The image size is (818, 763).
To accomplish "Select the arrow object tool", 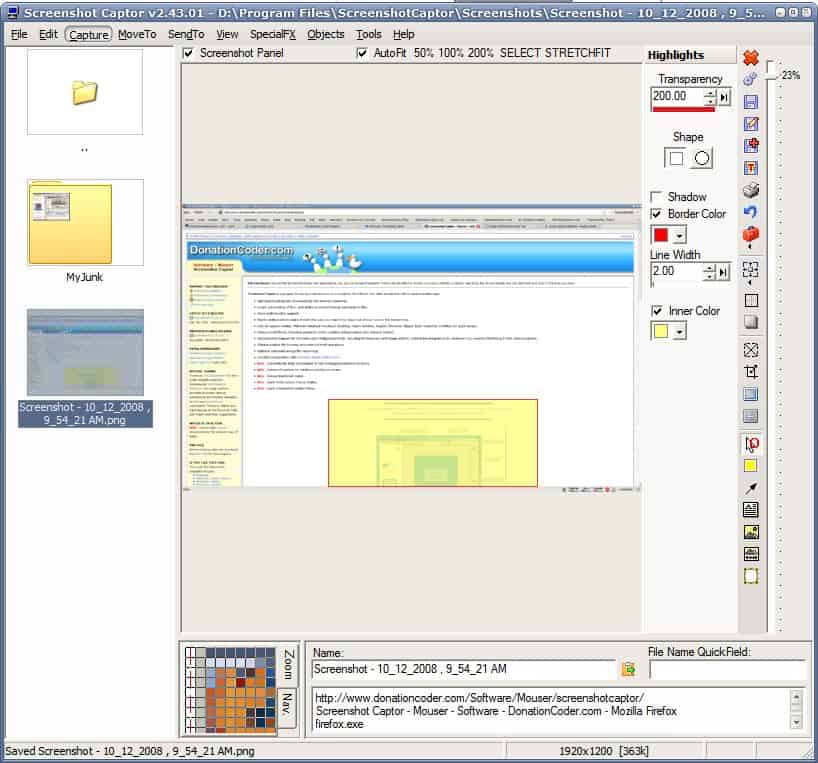I will [751, 488].
